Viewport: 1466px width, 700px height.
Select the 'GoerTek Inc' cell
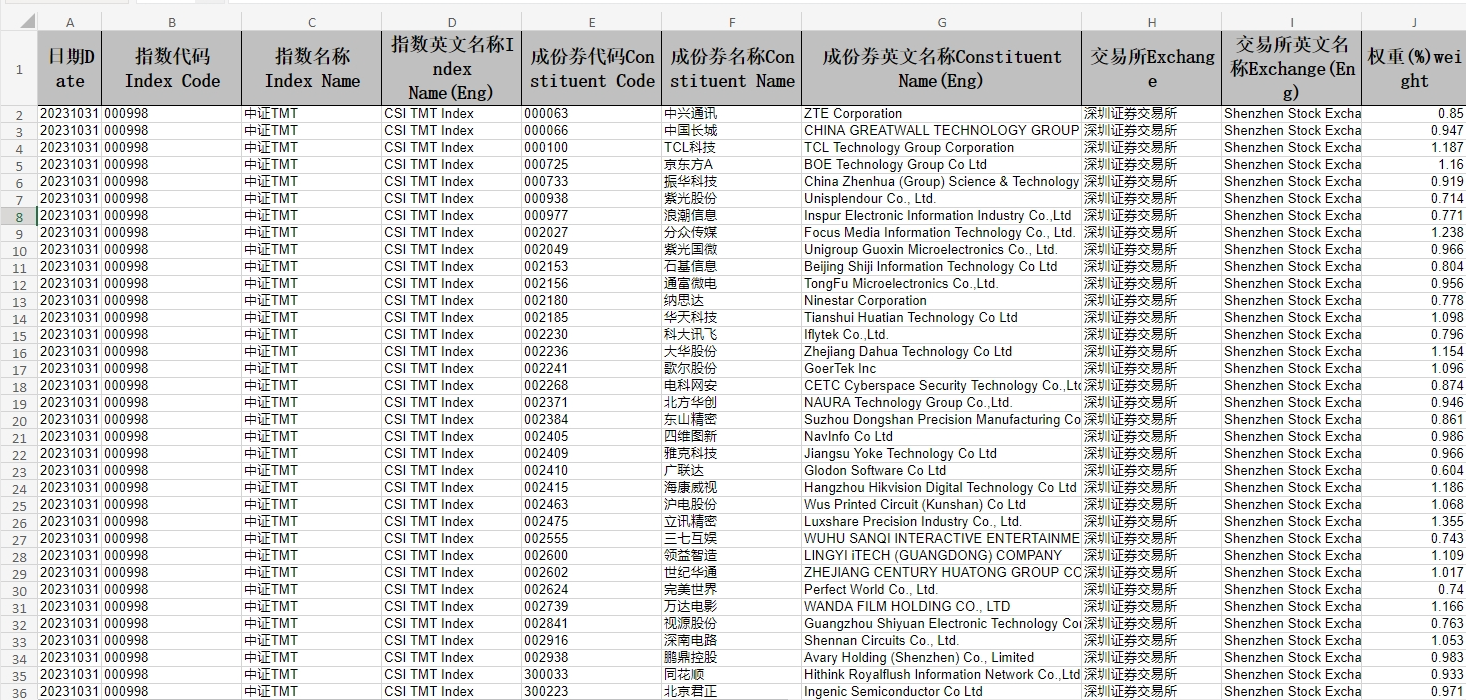[x=942, y=369]
